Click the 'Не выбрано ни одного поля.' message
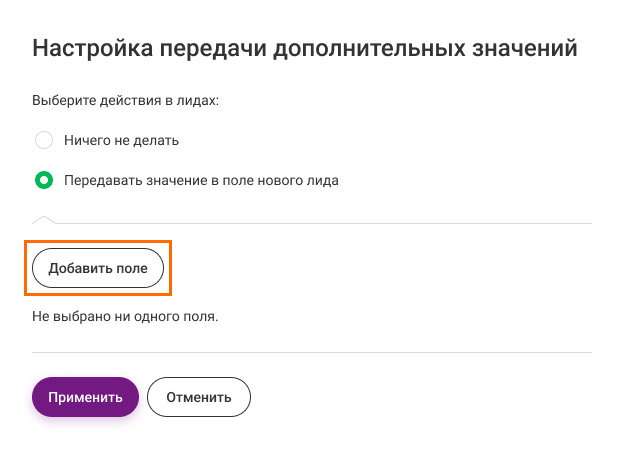Image resolution: width=624 pixels, height=449 pixels. [125, 316]
